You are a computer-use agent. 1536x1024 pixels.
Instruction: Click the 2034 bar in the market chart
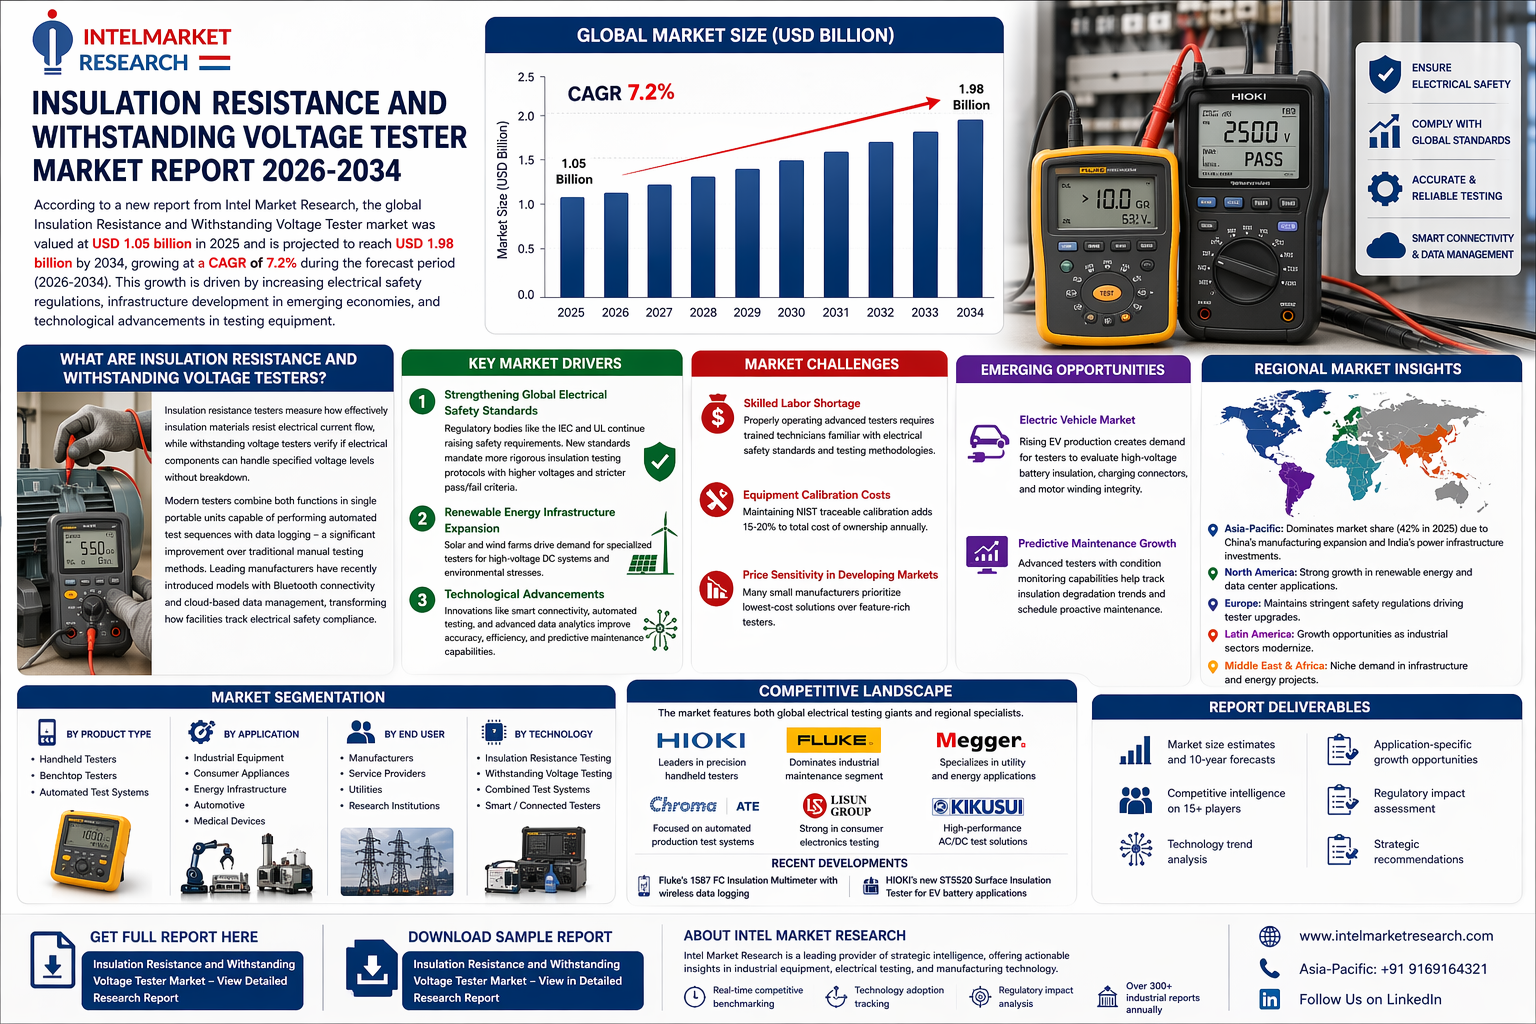pyautogui.click(x=970, y=208)
